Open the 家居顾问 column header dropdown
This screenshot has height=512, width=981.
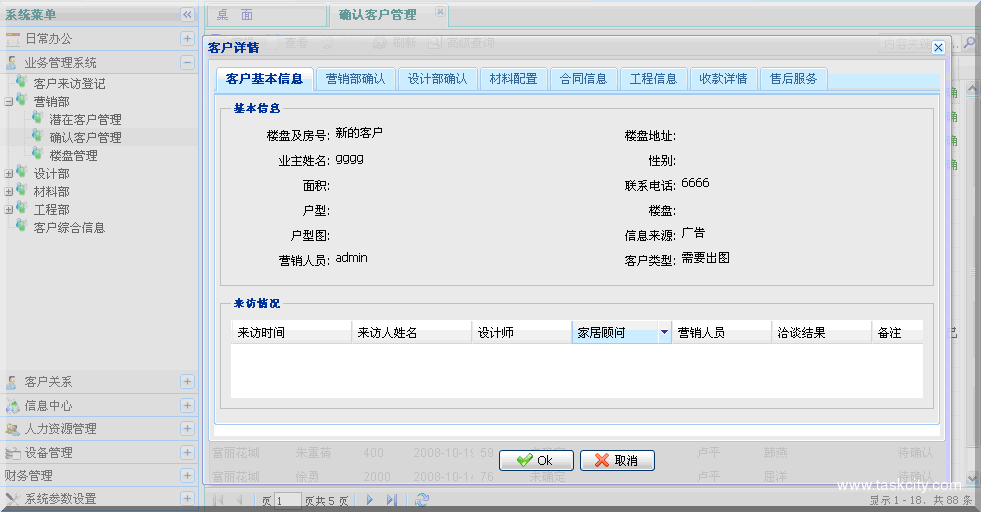pos(664,333)
